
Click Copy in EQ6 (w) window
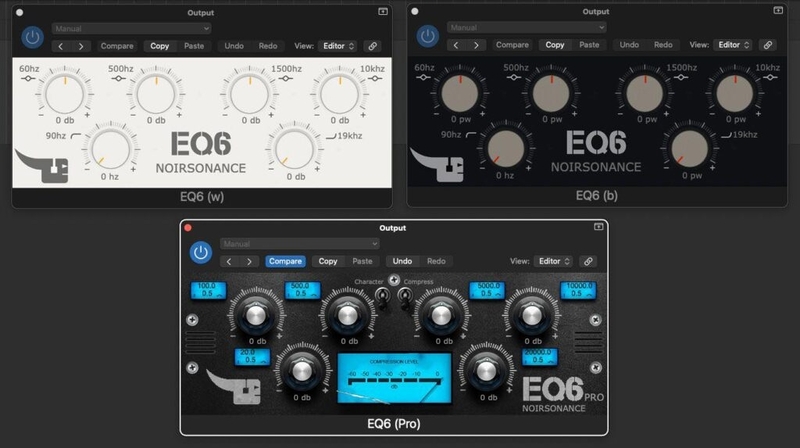click(159, 46)
